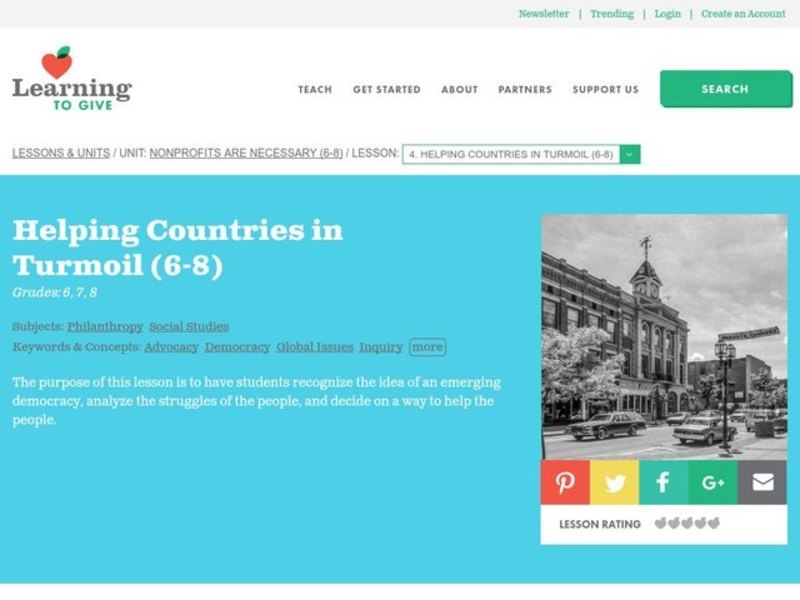Expand the keywords list with 'more'
Image resolution: width=800 pixels, height=600 pixels.
(x=425, y=346)
